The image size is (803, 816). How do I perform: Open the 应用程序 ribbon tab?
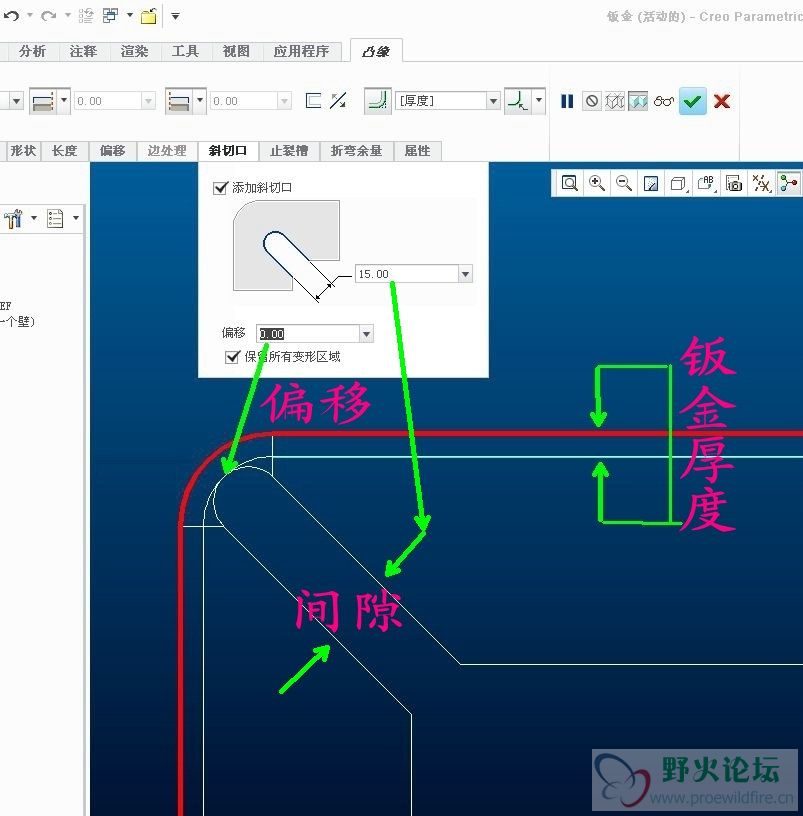pos(301,51)
